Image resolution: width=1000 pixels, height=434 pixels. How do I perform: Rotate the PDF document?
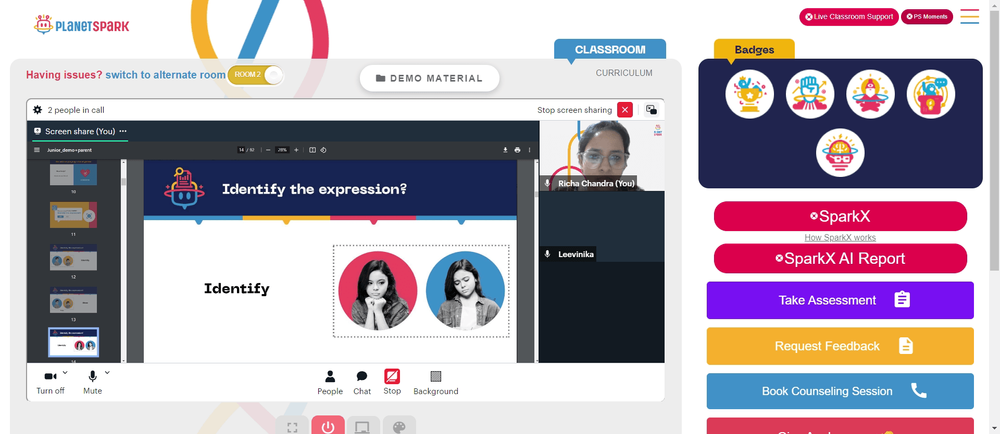pyautogui.click(x=323, y=150)
